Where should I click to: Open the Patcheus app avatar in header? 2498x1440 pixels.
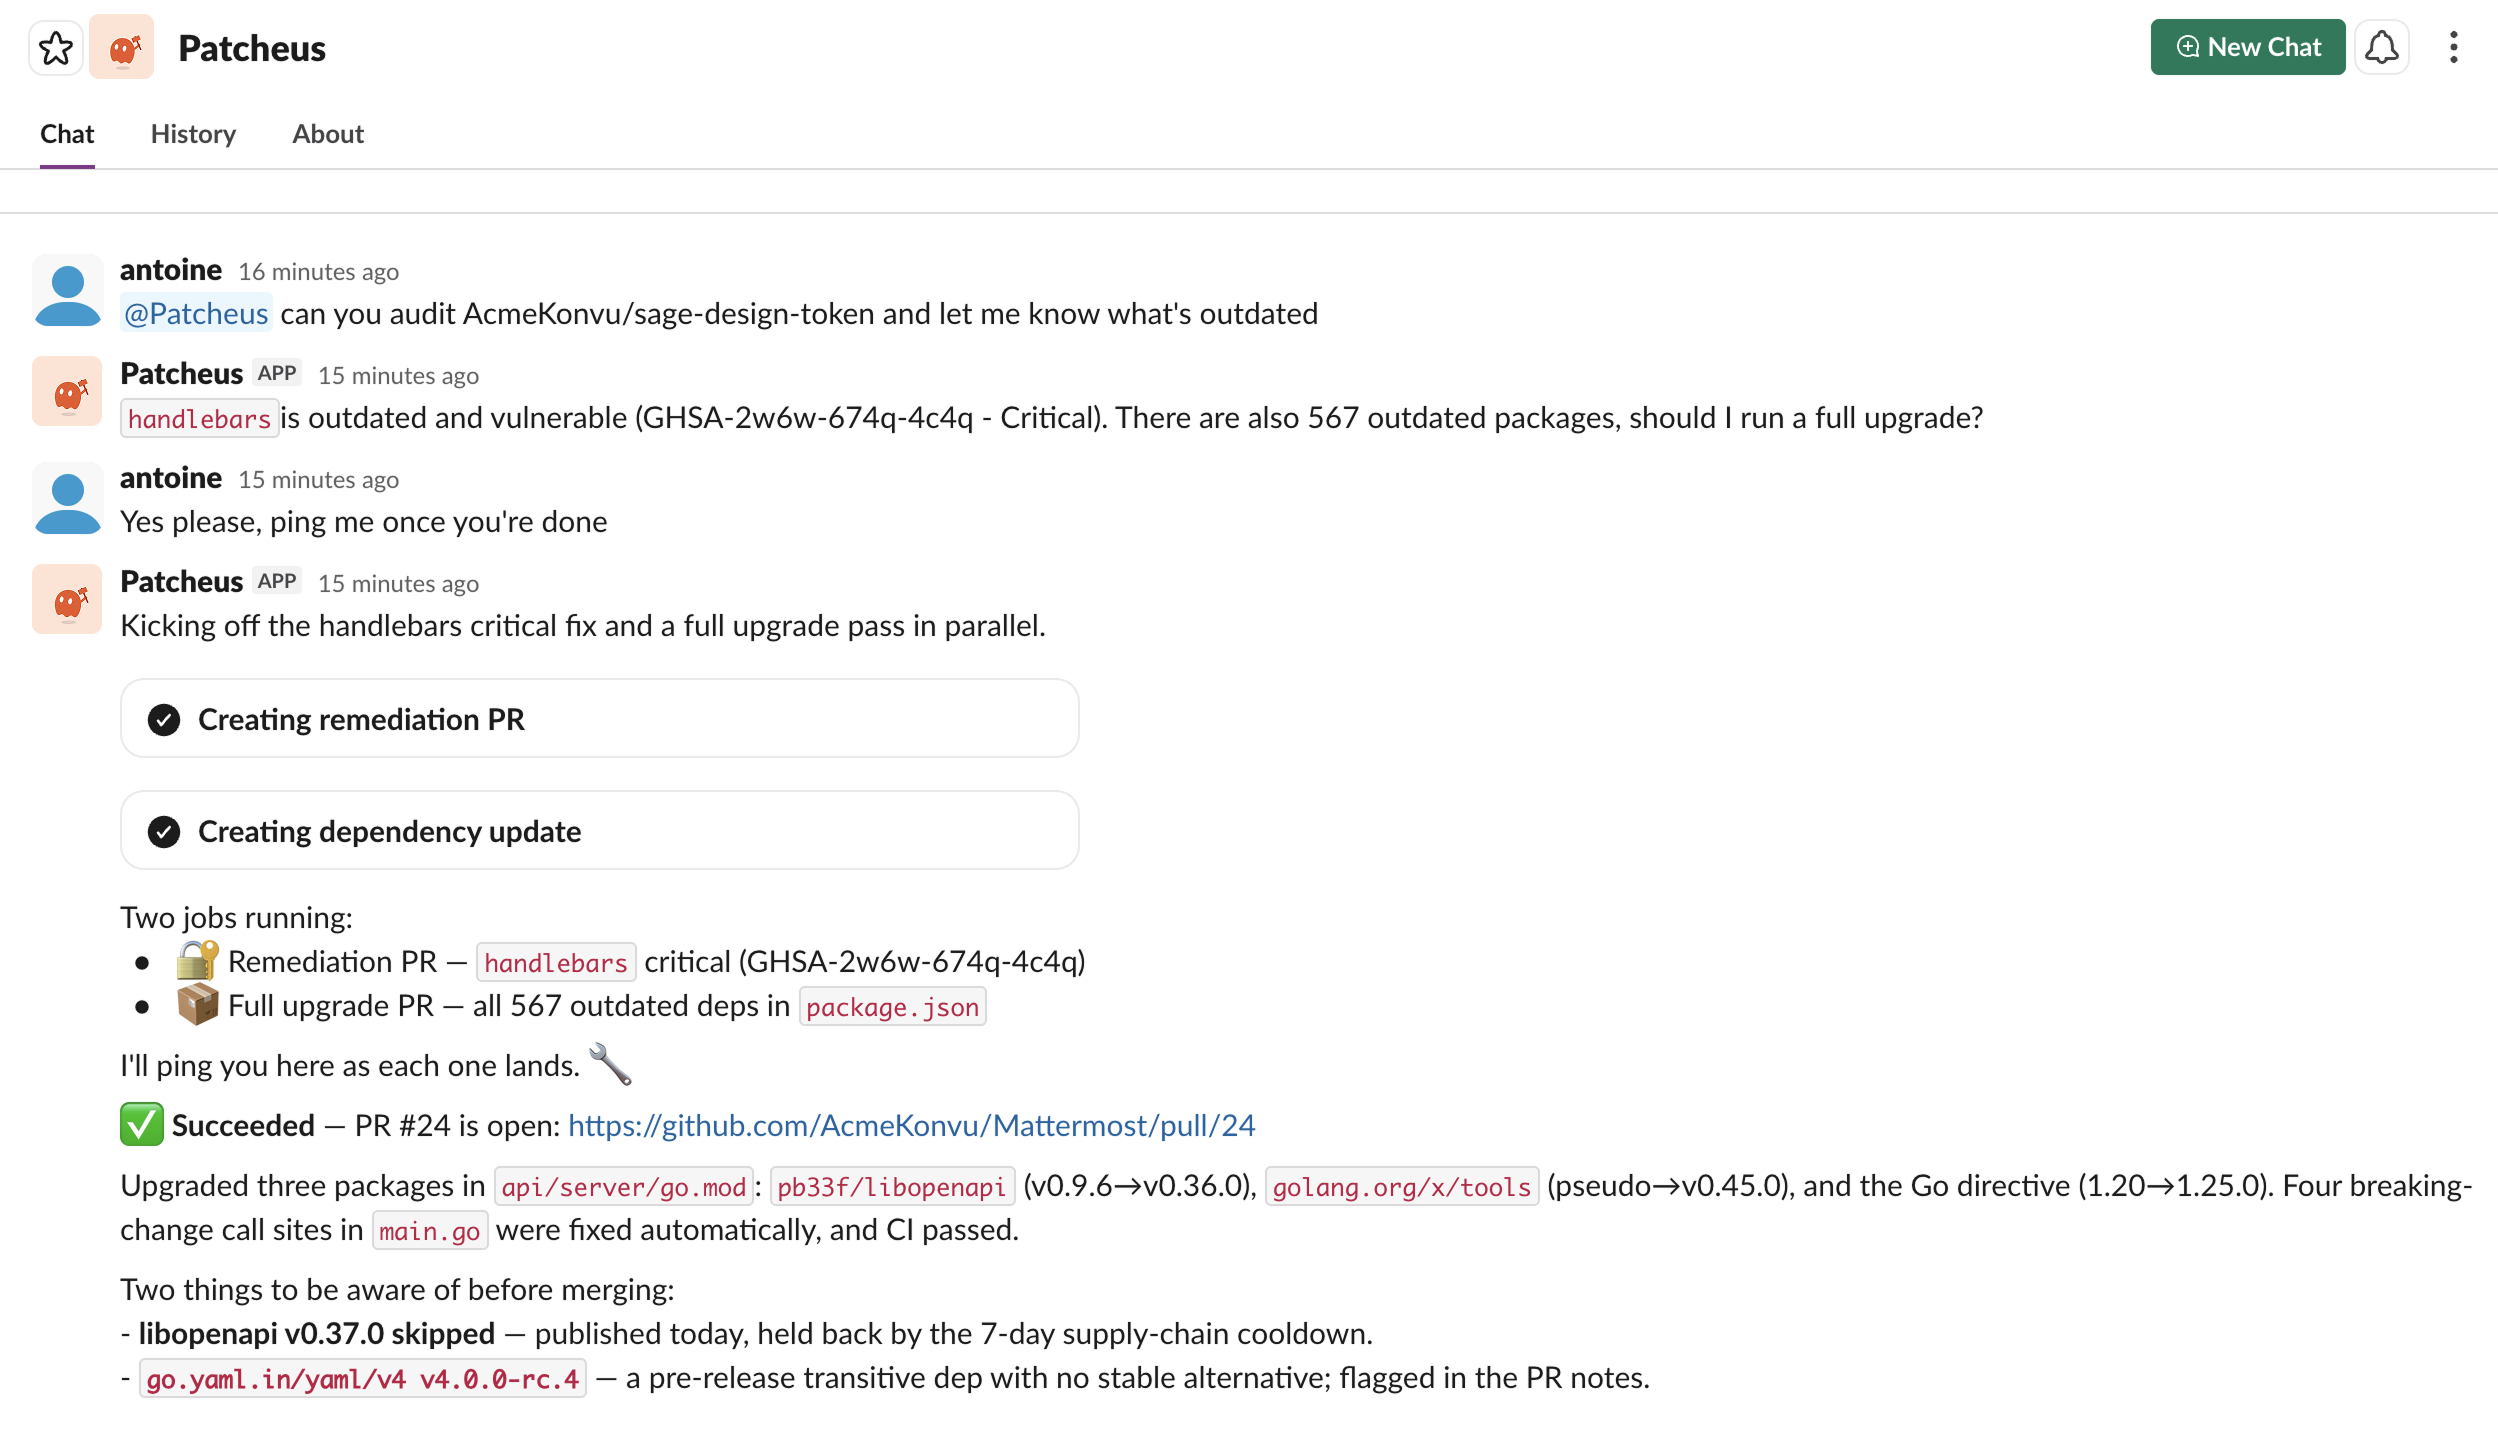click(x=122, y=47)
